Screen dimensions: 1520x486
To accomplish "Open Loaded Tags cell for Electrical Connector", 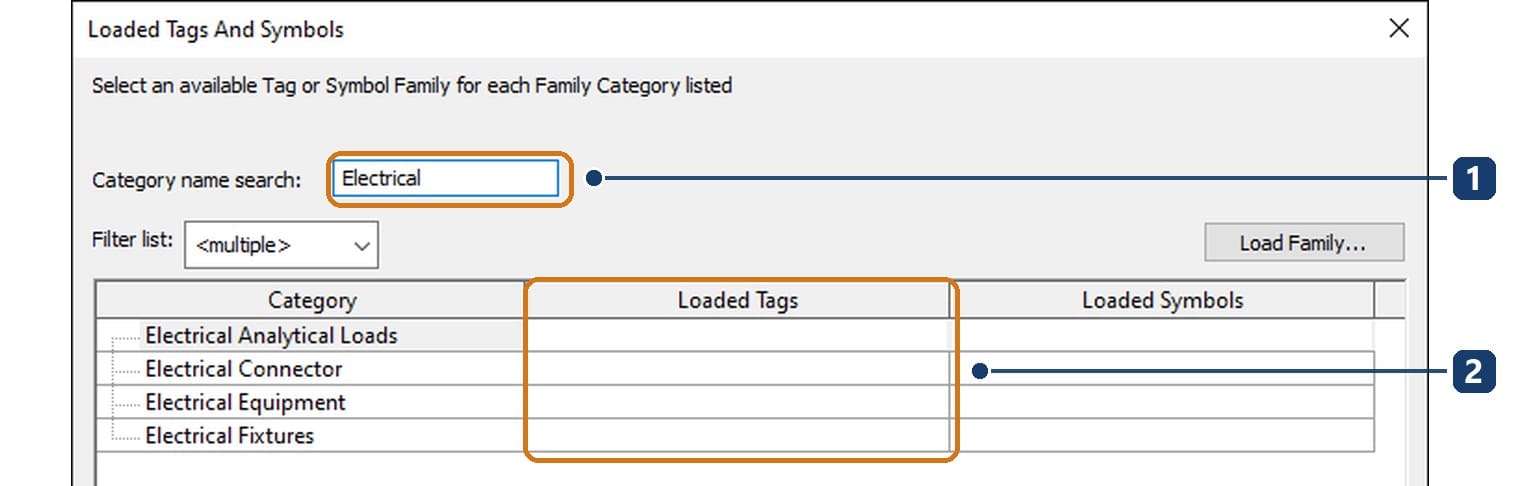I will (x=738, y=369).
